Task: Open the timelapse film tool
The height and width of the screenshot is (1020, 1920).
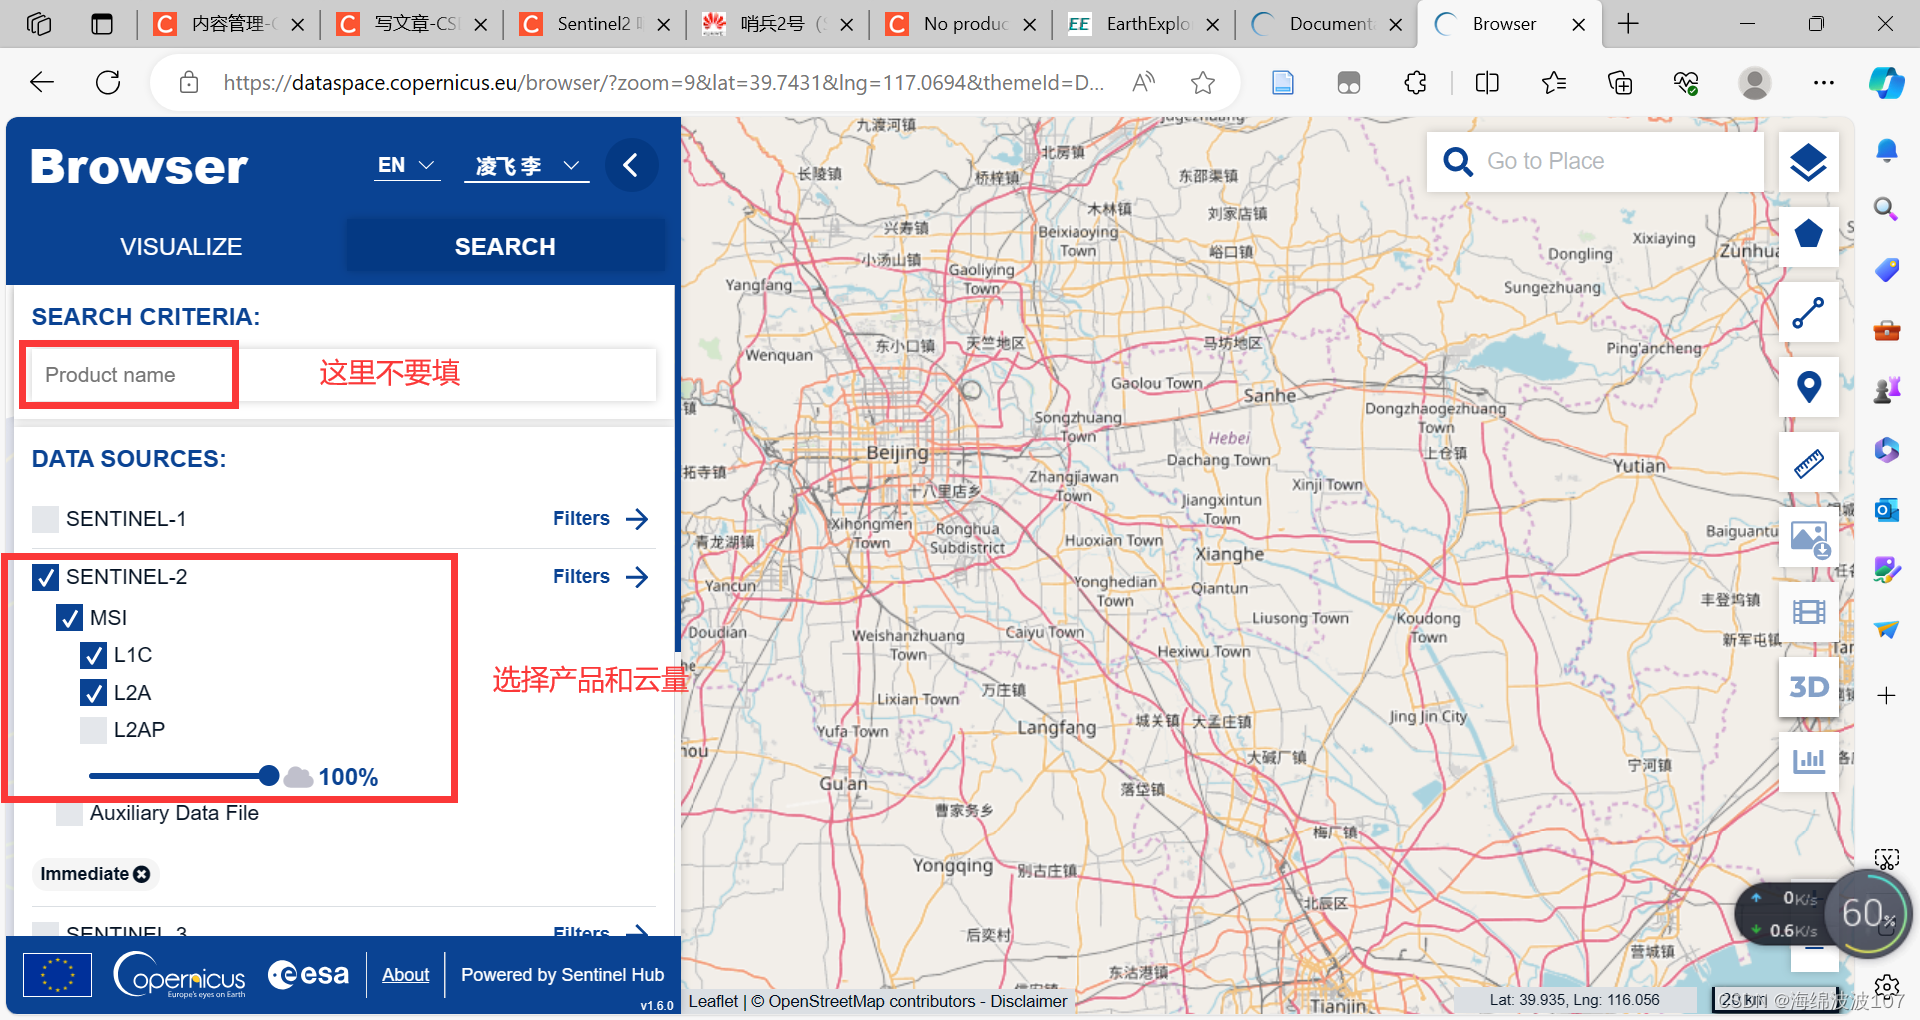Action: coord(1808,612)
